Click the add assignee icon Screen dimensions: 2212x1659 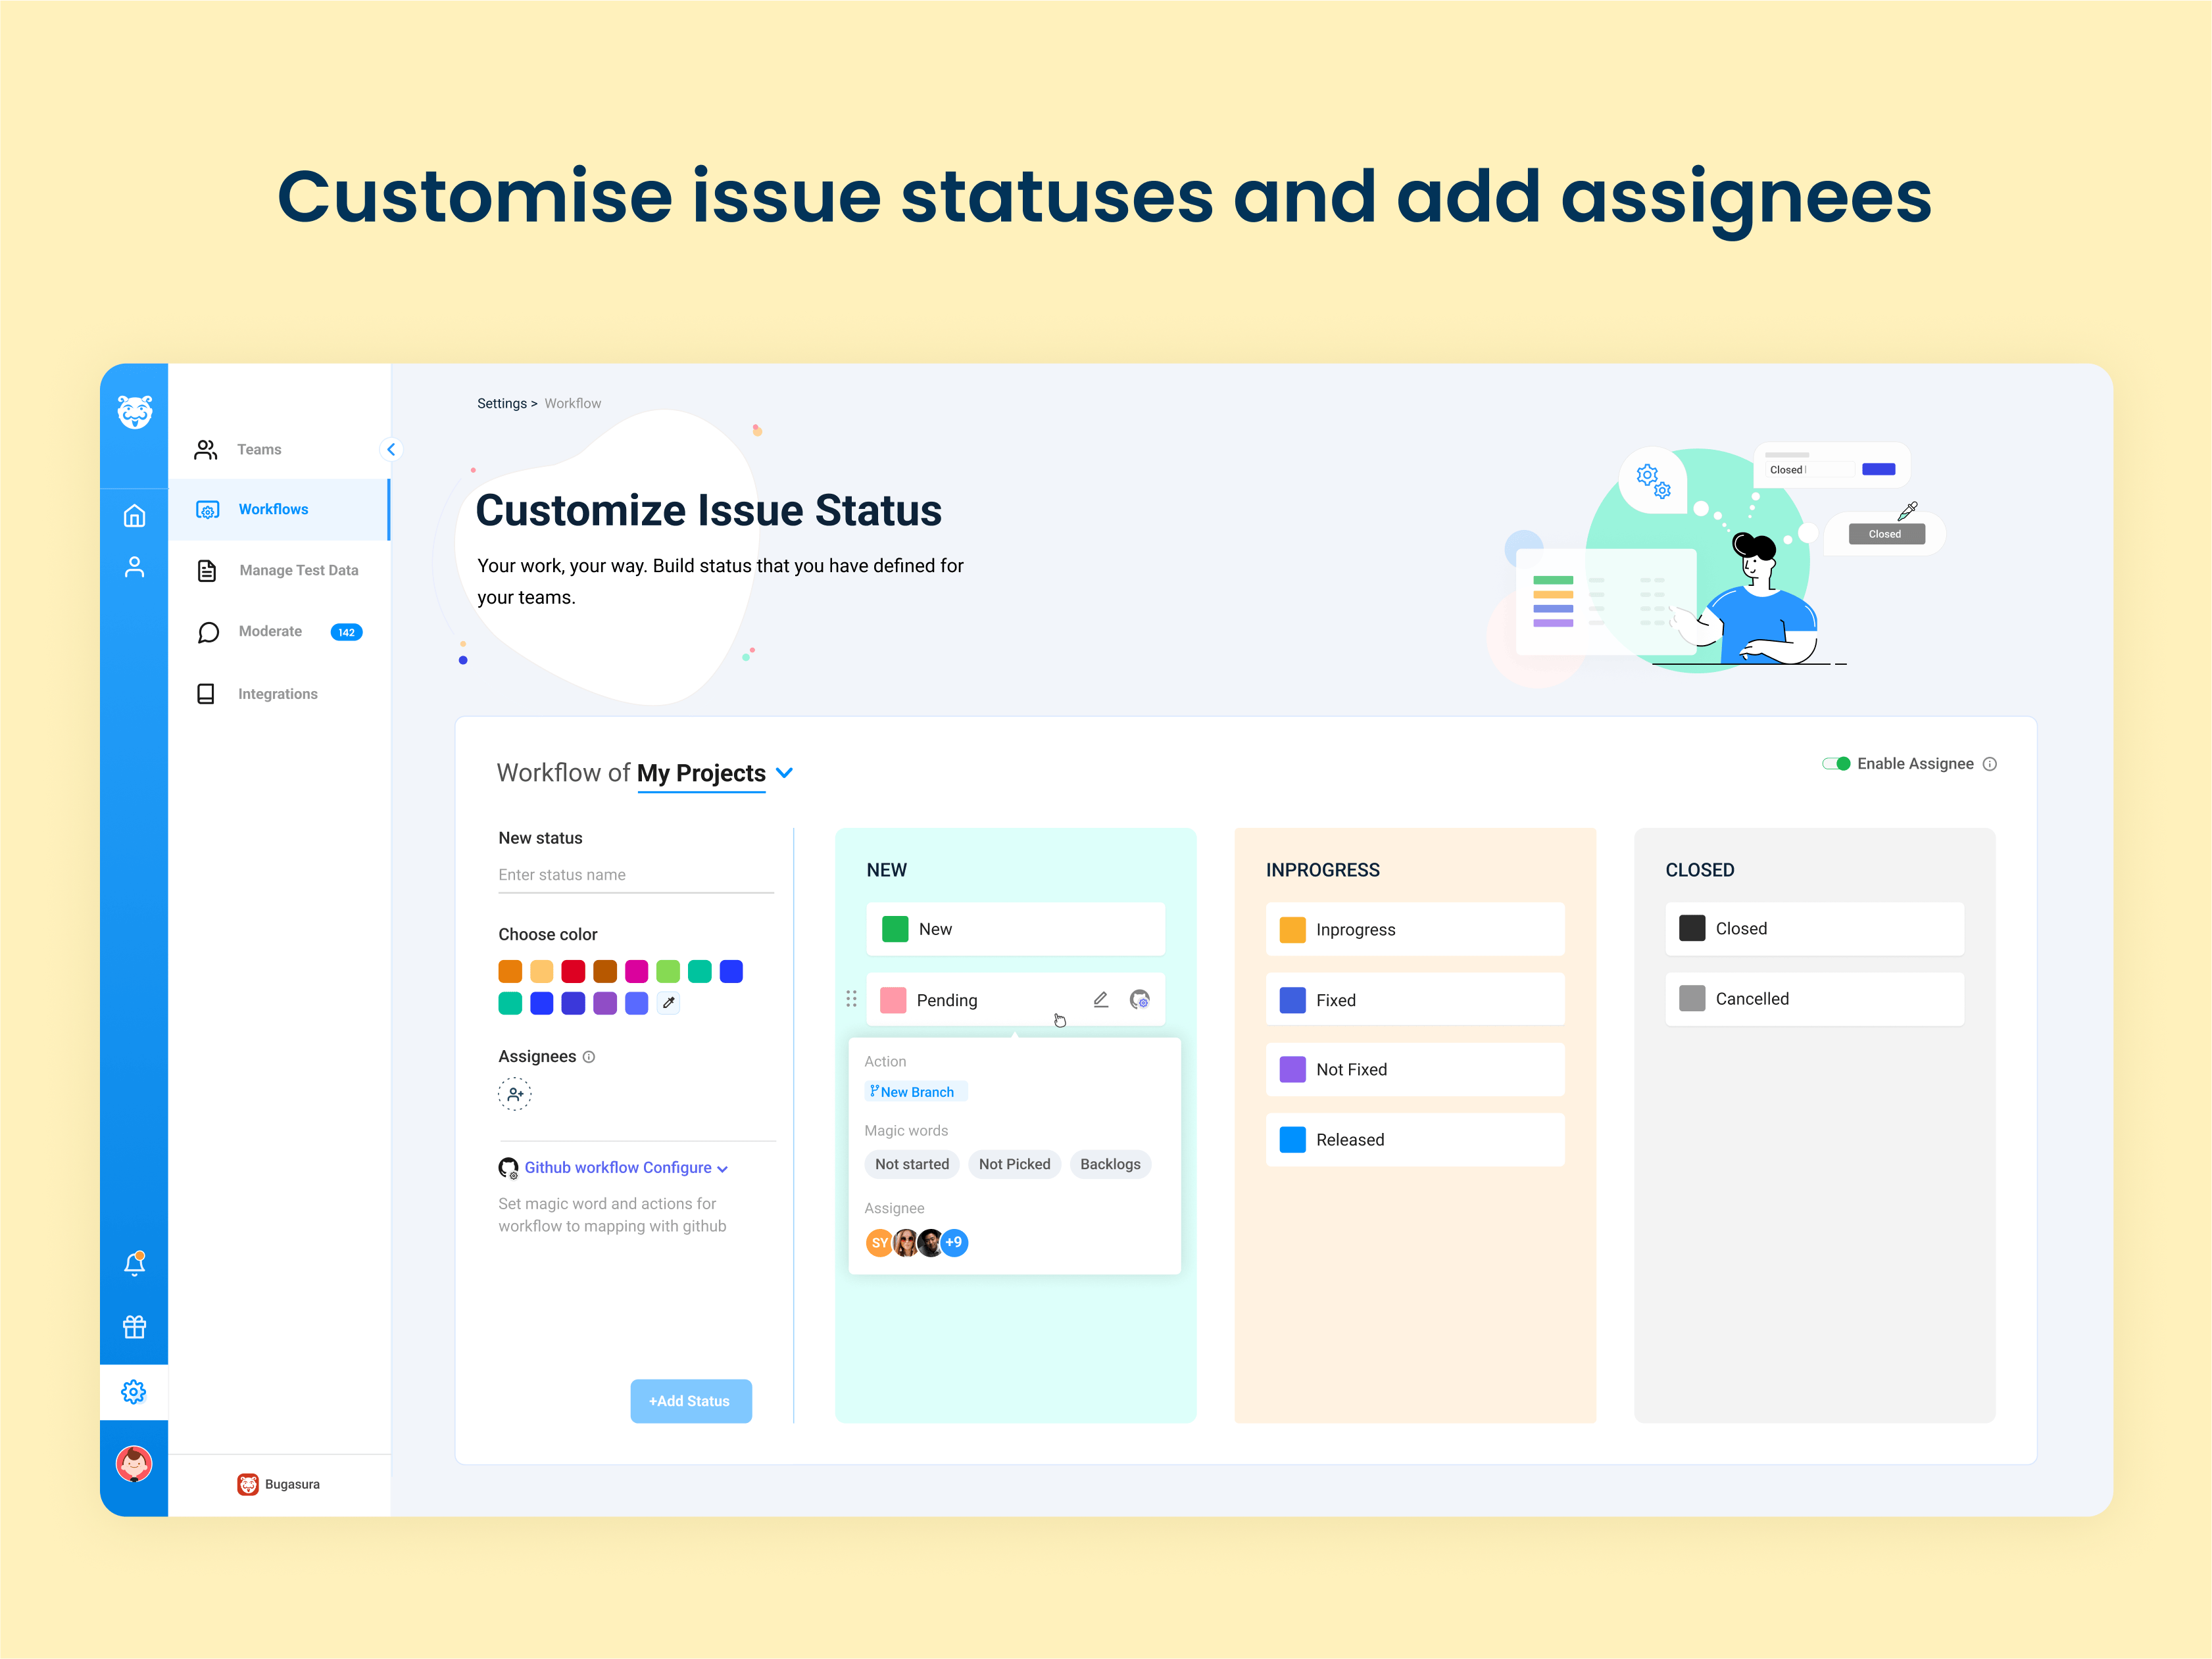coord(514,1094)
